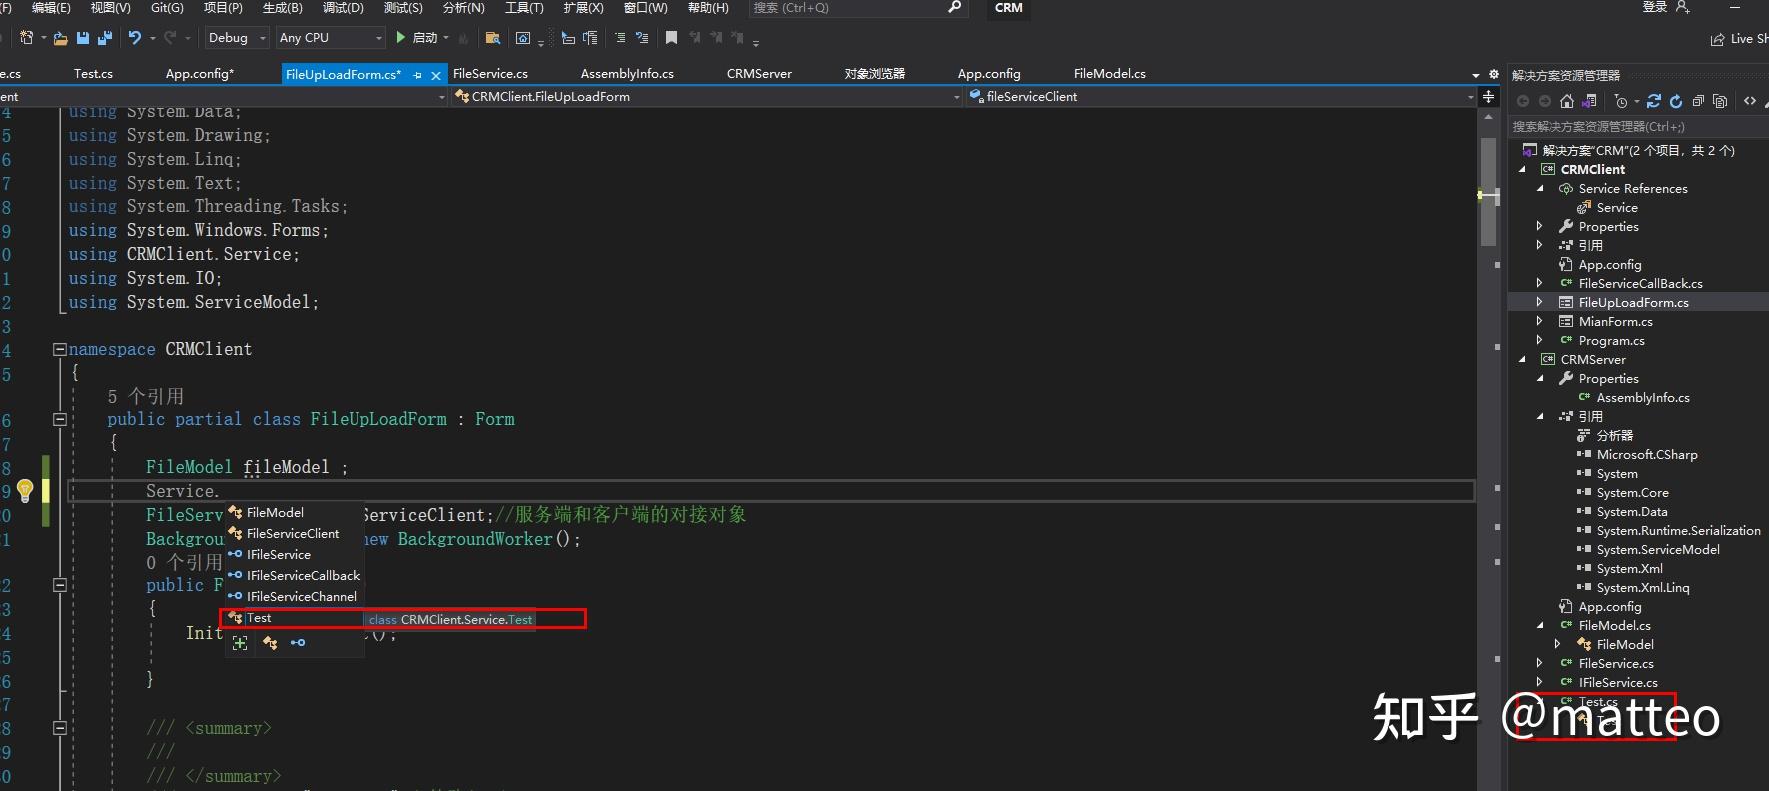Click the editor split window icon
Viewport: 1769px width, 791px height.
pos(1488,97)
